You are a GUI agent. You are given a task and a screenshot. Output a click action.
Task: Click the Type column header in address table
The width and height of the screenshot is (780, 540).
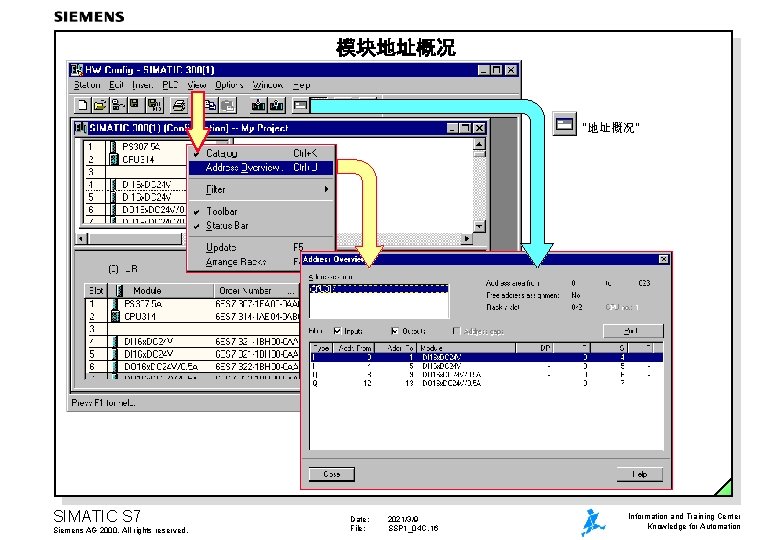(321, 348)
